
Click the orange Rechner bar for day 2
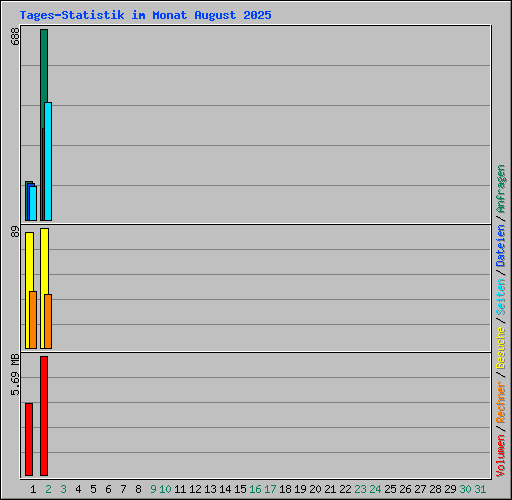(48, 322)
